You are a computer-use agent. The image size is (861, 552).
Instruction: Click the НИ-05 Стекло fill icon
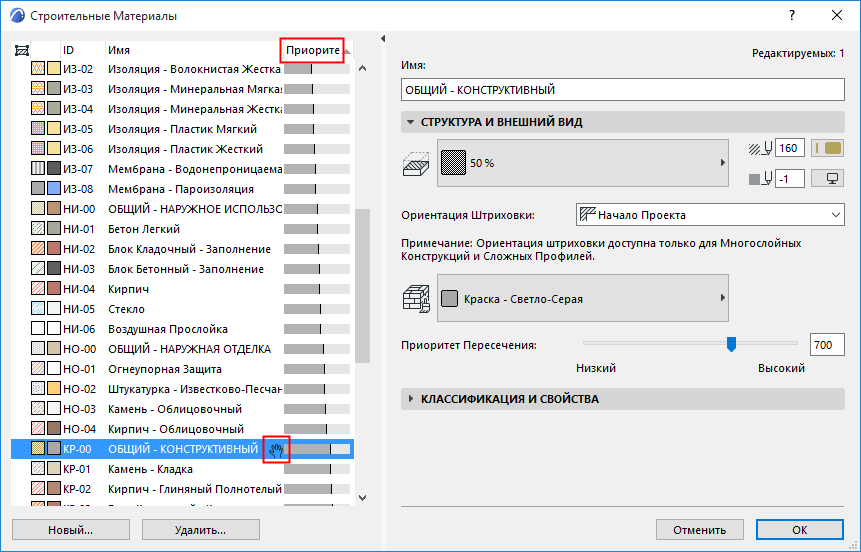click(38, 309)
